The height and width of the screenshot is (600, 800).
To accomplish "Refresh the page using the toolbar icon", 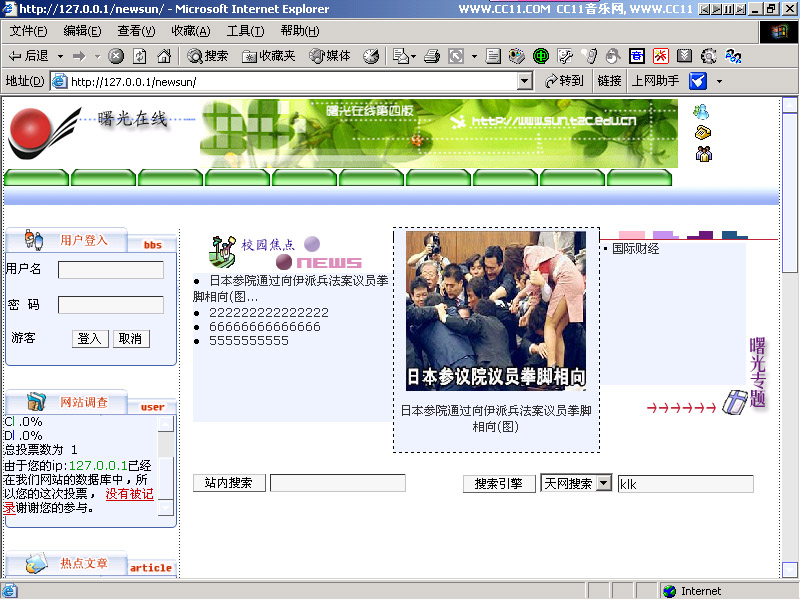I will tap(140, 56).
